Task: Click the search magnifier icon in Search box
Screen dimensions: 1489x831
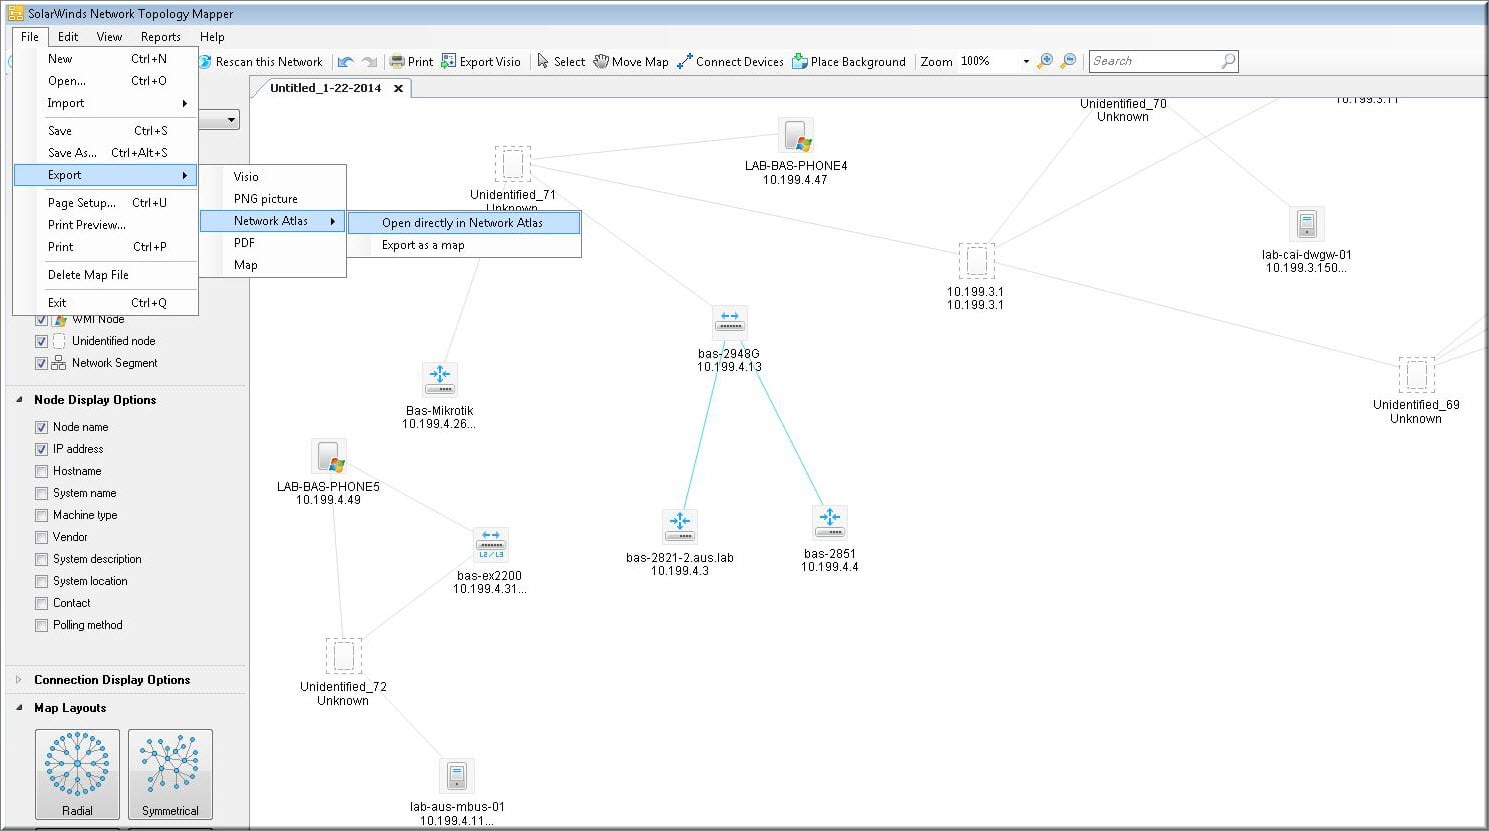Action: tap(1228, 61)
